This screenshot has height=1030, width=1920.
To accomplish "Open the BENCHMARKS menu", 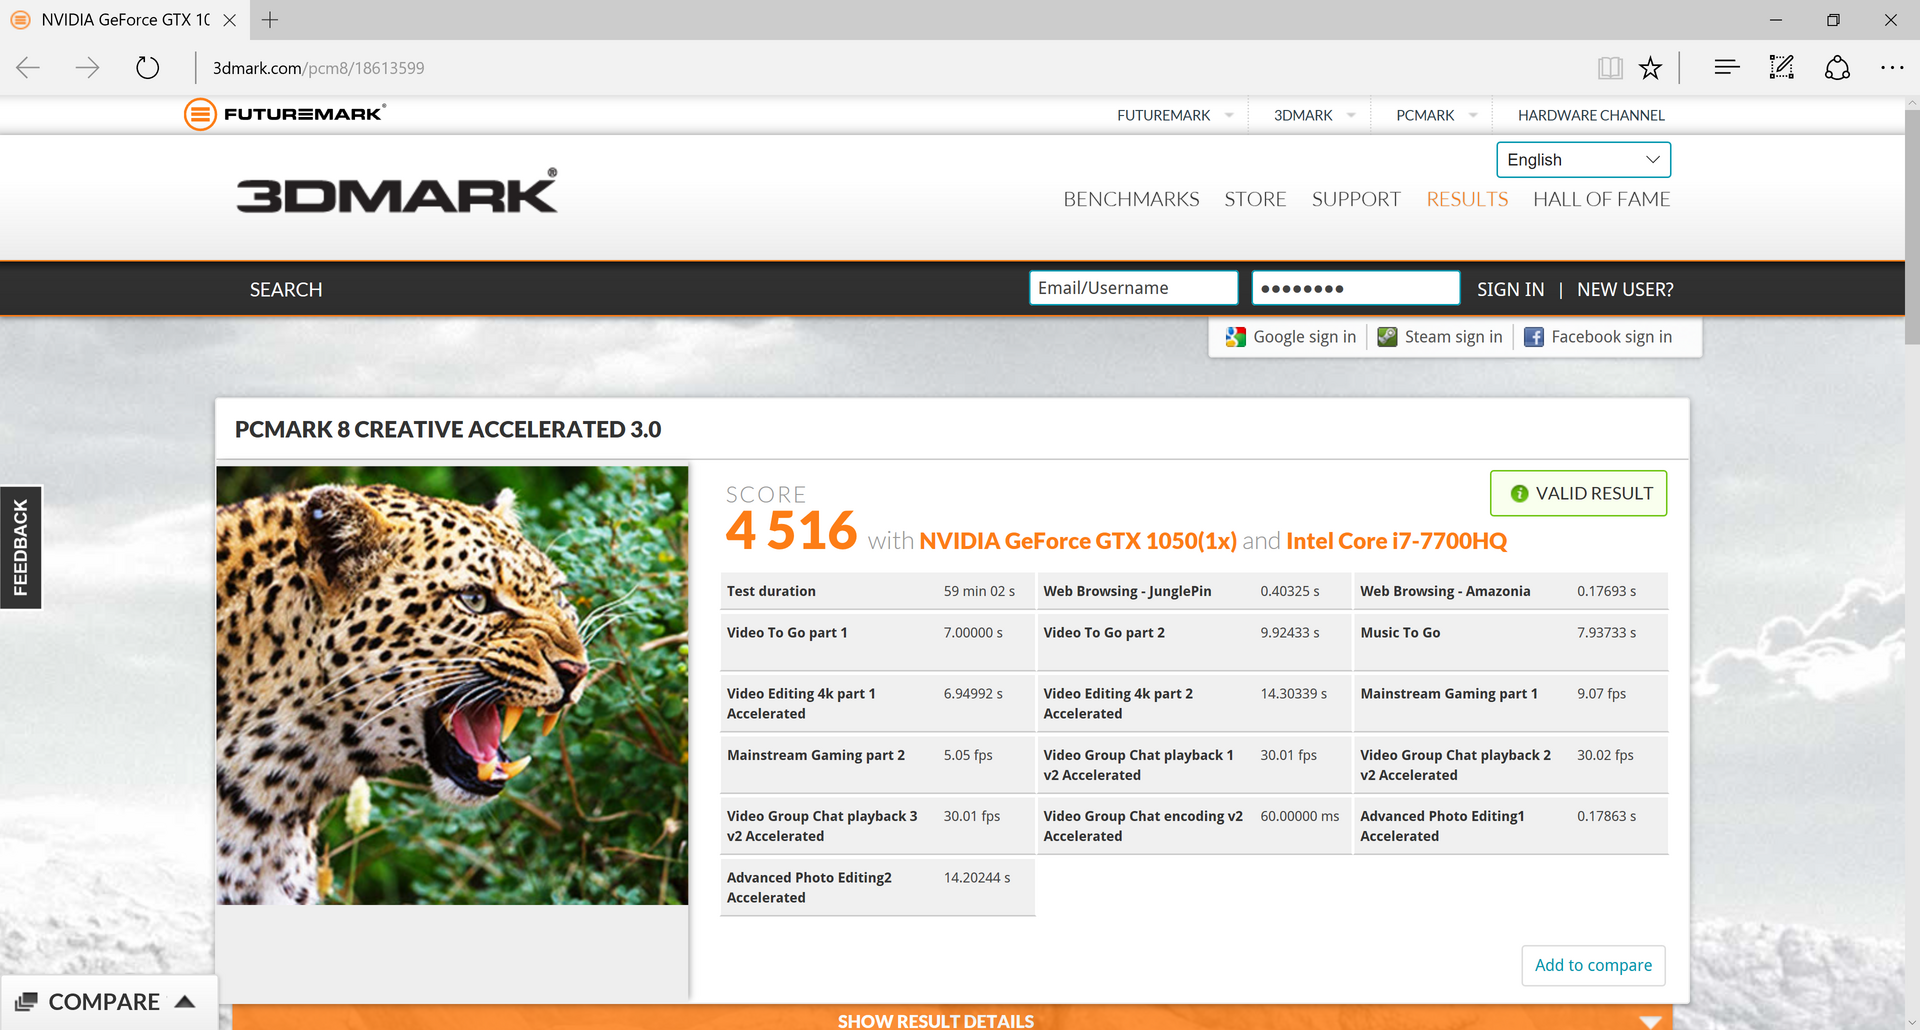I will click(x=1131, y=199).
